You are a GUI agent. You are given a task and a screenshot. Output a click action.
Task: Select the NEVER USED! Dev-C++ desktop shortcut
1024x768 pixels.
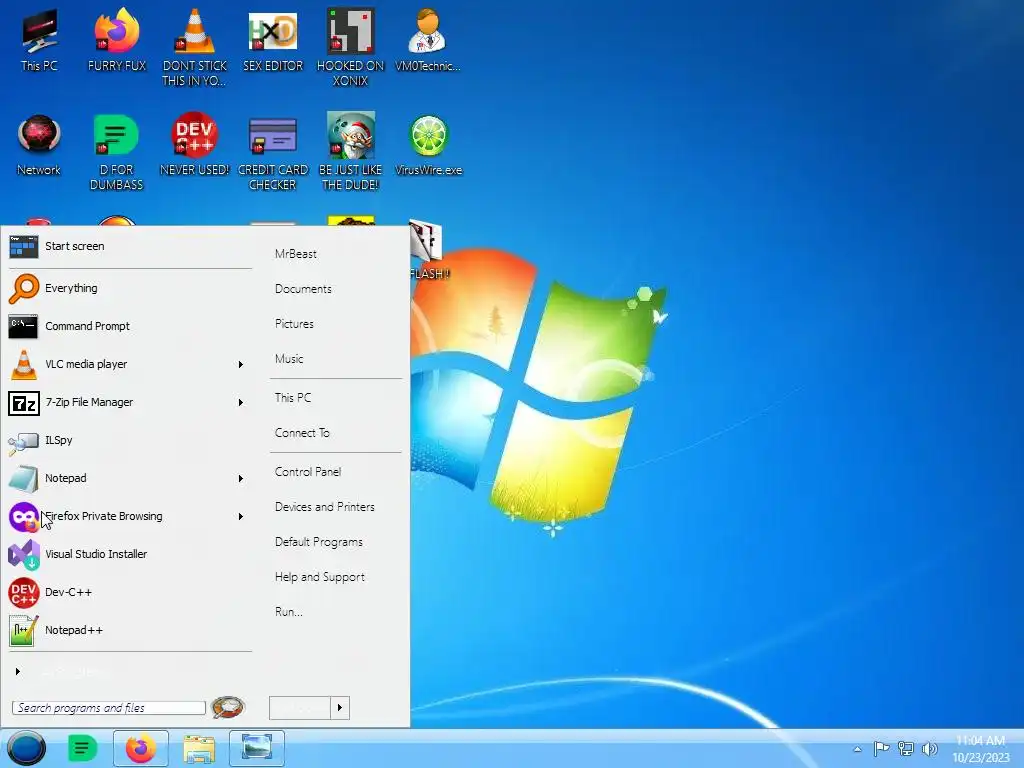tap(195, 144)
